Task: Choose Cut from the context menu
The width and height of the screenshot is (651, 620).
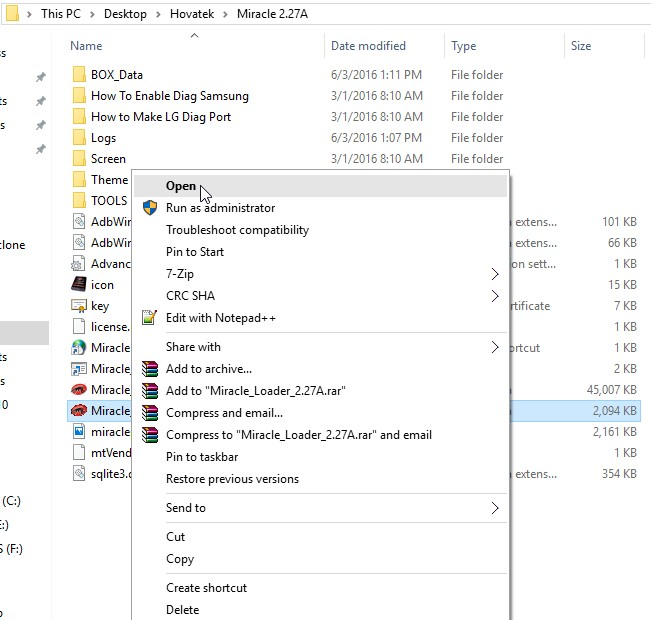Action: (x=320, y=537)
